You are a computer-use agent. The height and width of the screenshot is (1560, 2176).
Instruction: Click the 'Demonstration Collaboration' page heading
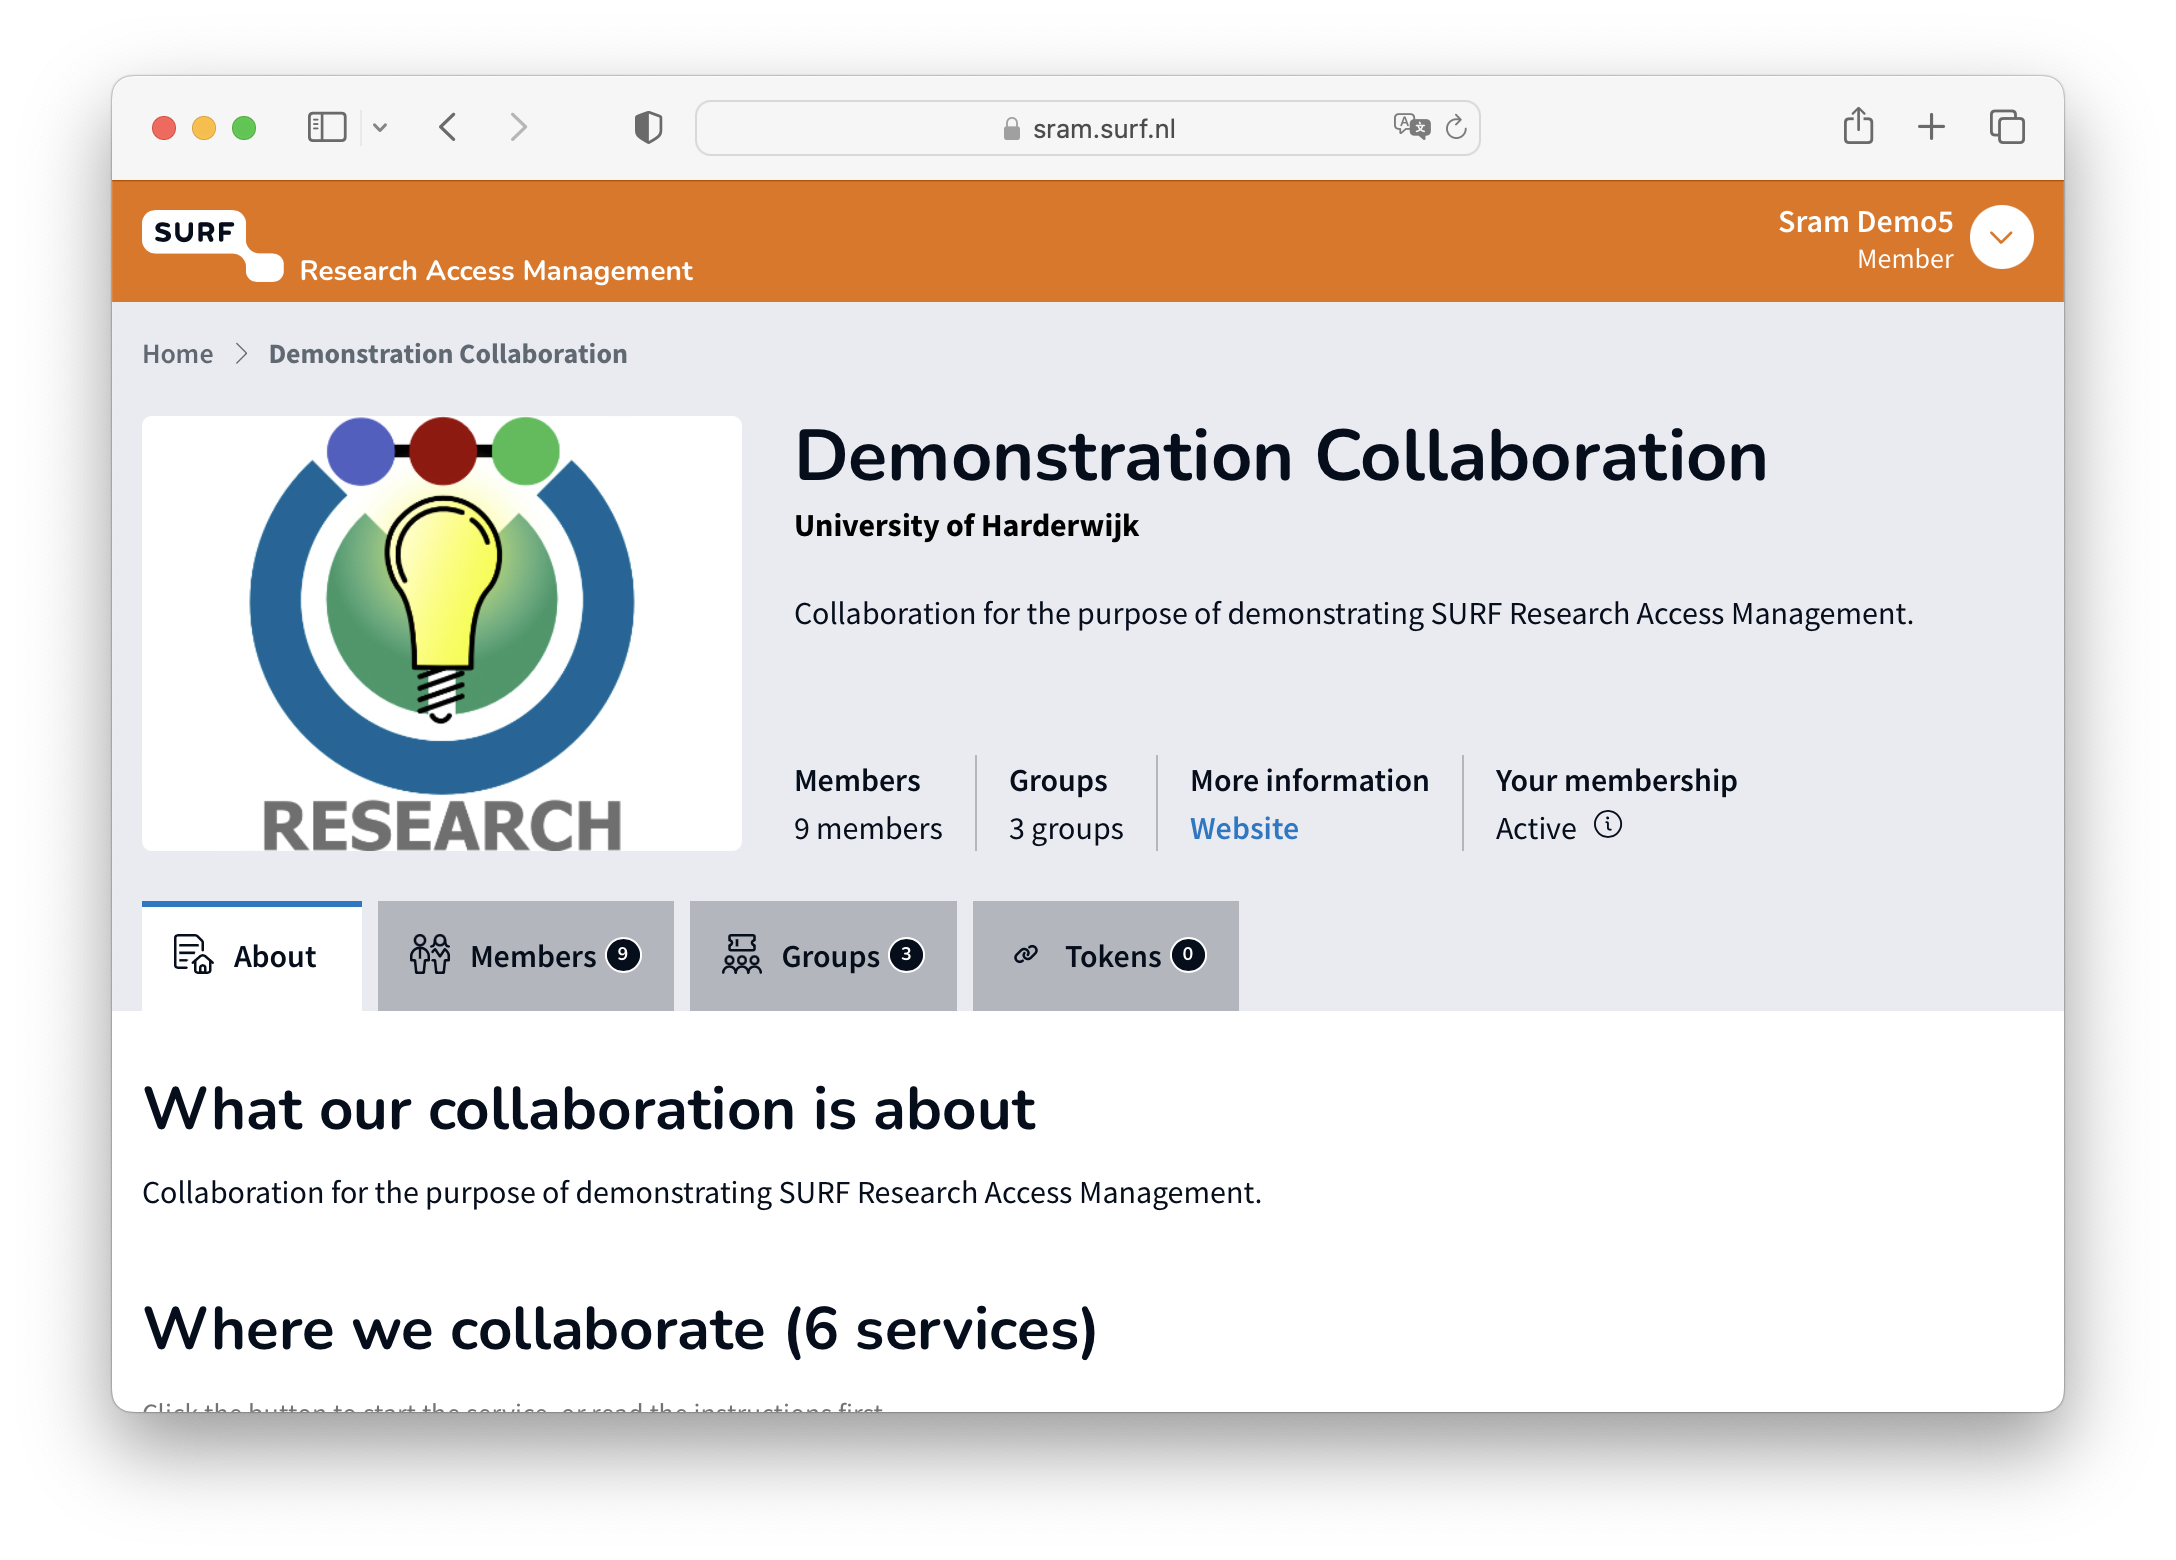(x=1281, y=456)
